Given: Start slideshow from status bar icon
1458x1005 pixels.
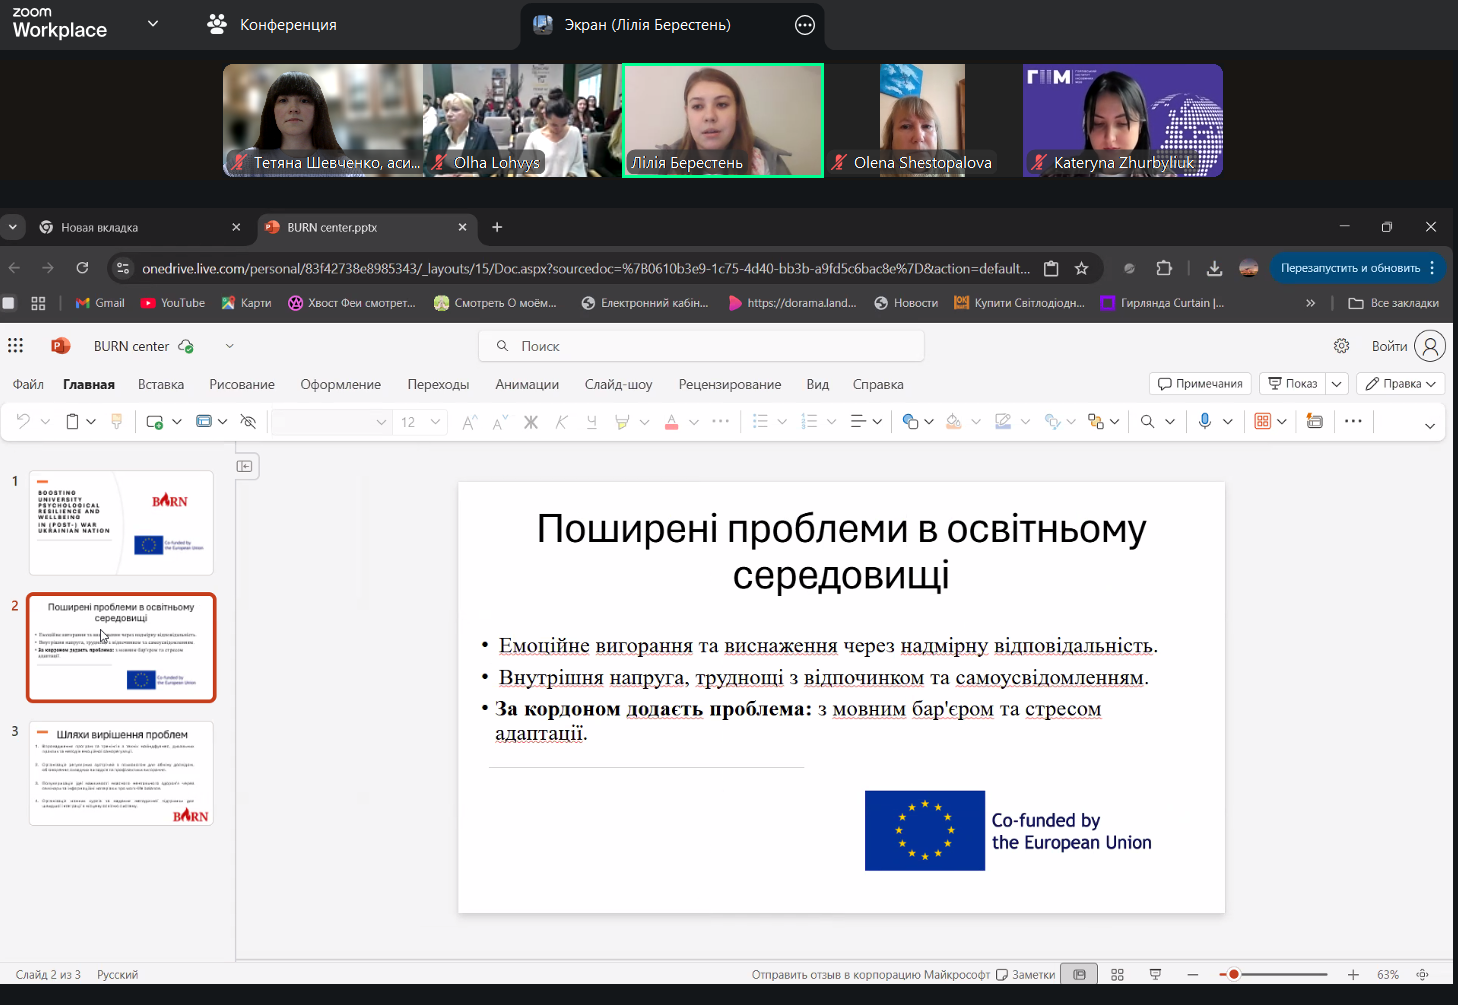Looking at the screenshot, I should (x=1155, y=974).
